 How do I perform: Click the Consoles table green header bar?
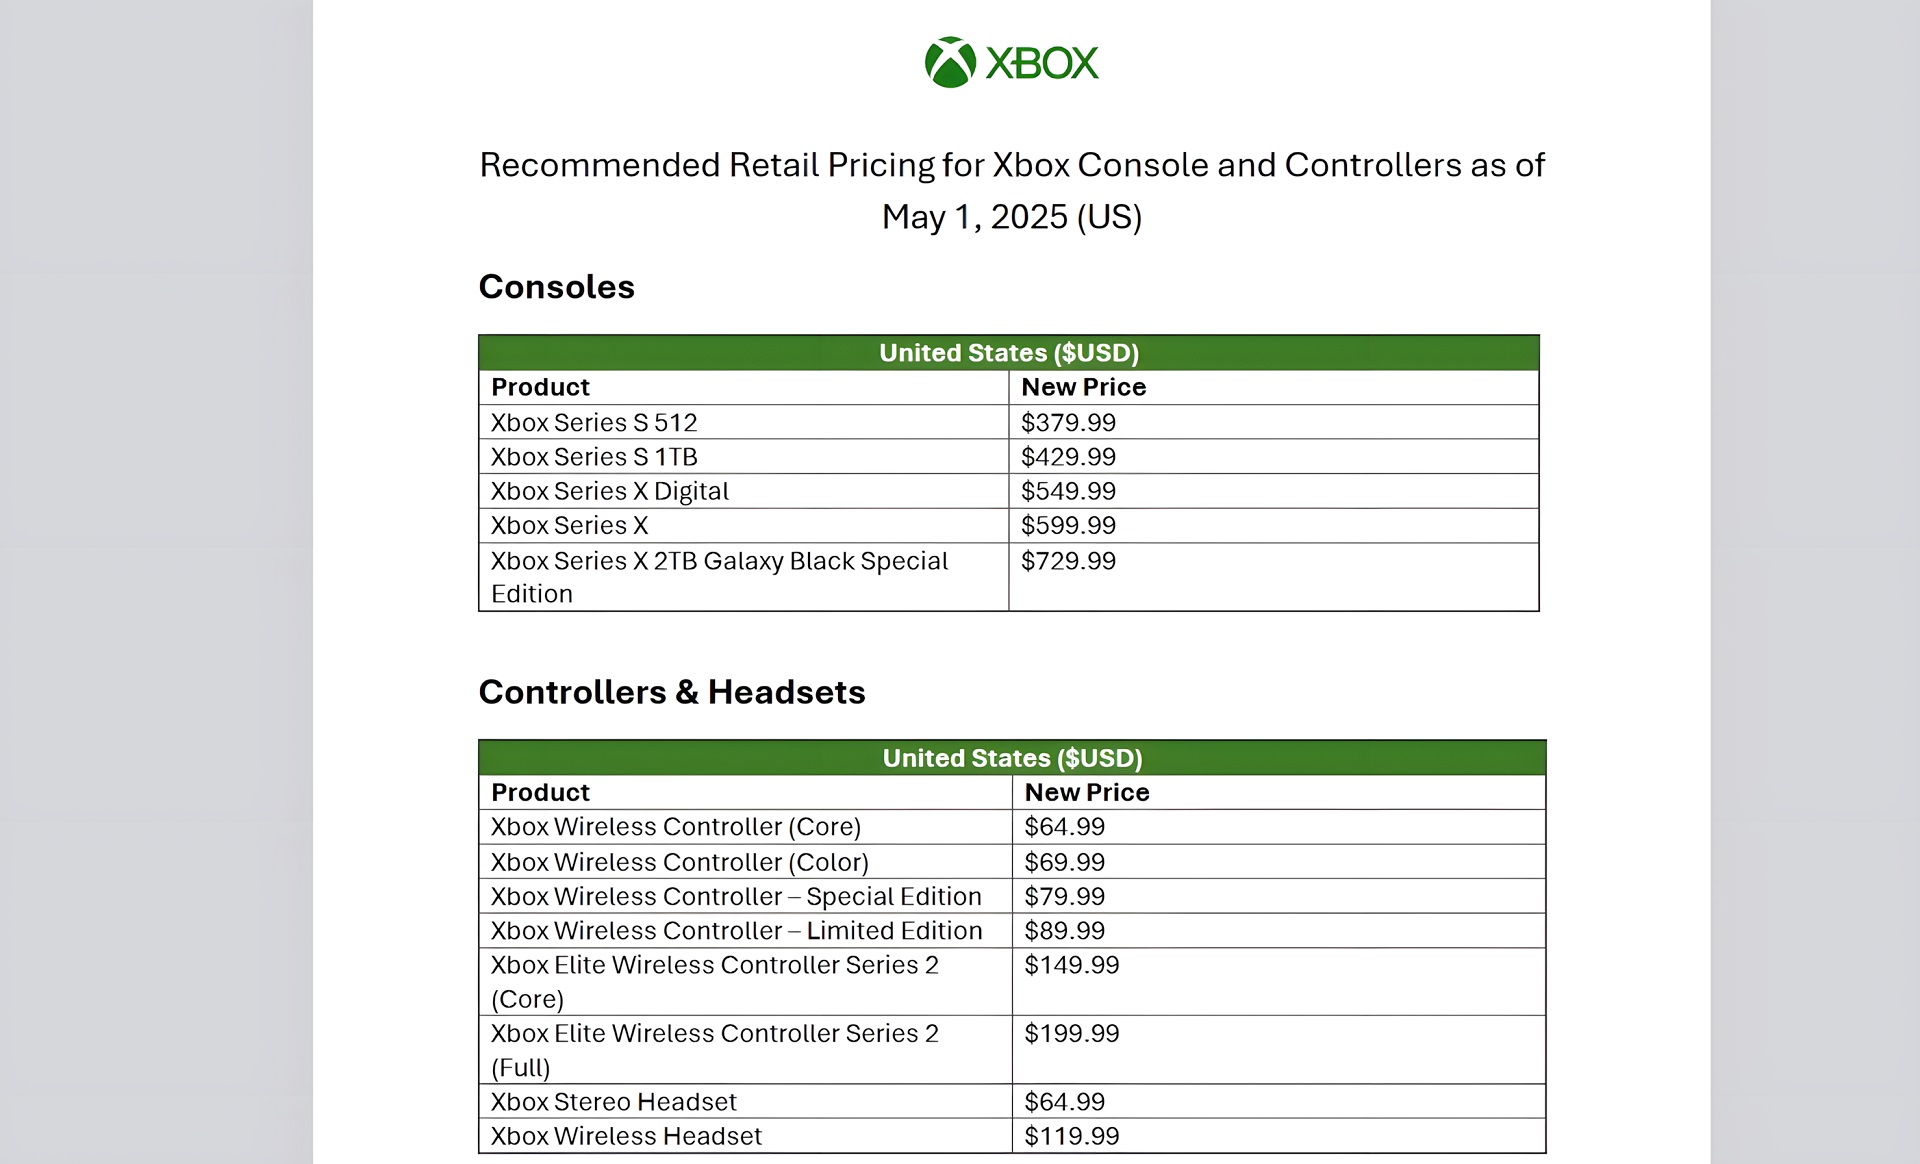(x=1008, y=353)
